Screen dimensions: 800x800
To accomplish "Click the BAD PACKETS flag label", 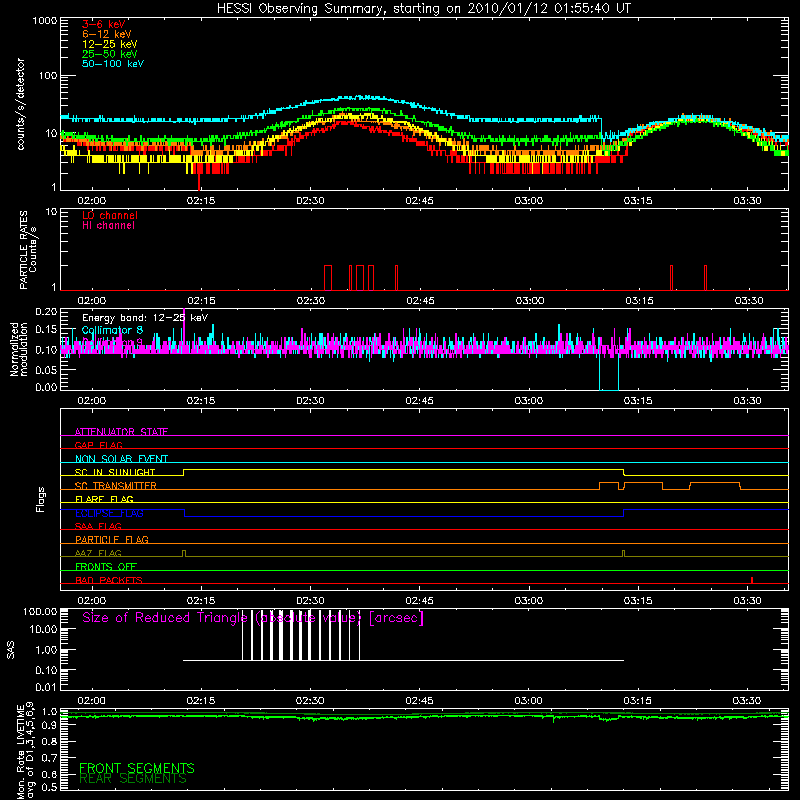I will click(109, 580).
